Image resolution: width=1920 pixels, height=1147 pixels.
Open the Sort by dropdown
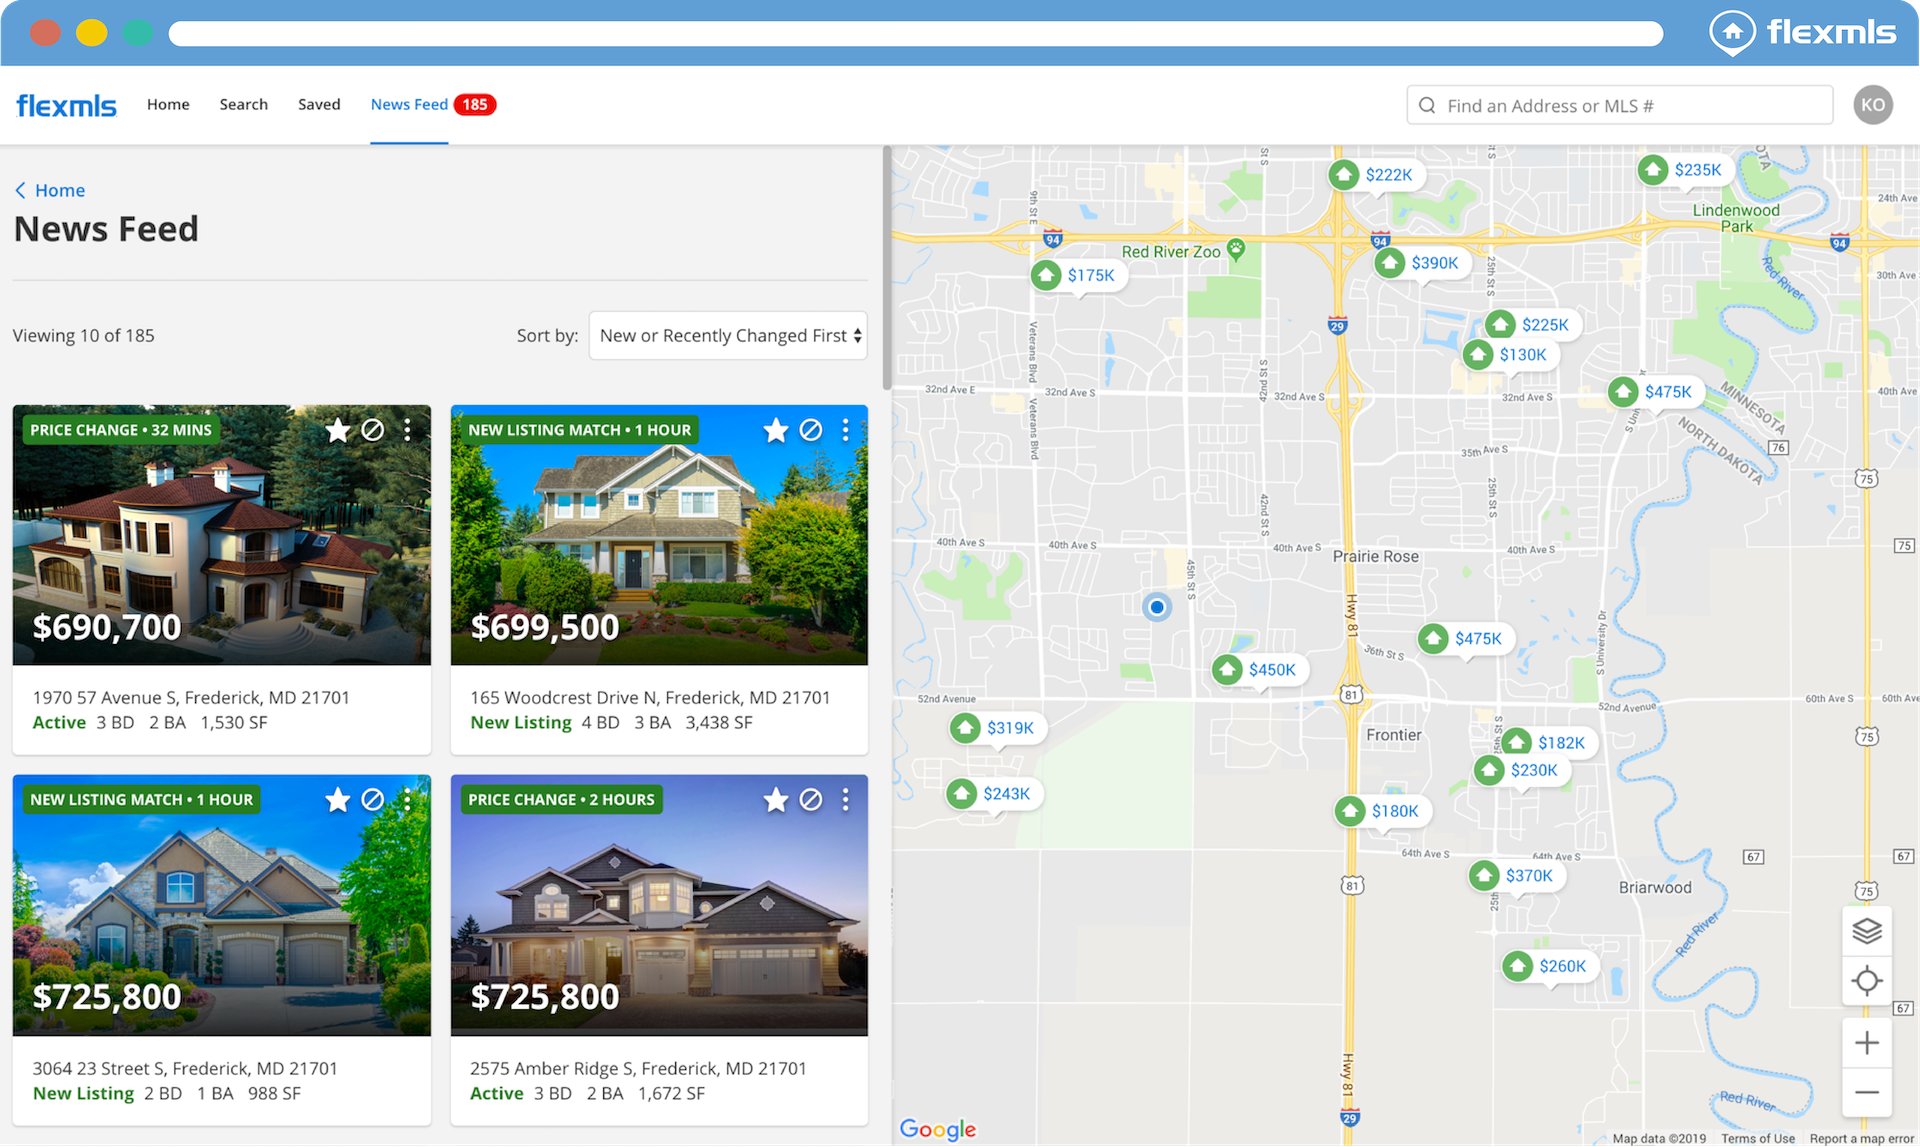(x=728, y=336)
